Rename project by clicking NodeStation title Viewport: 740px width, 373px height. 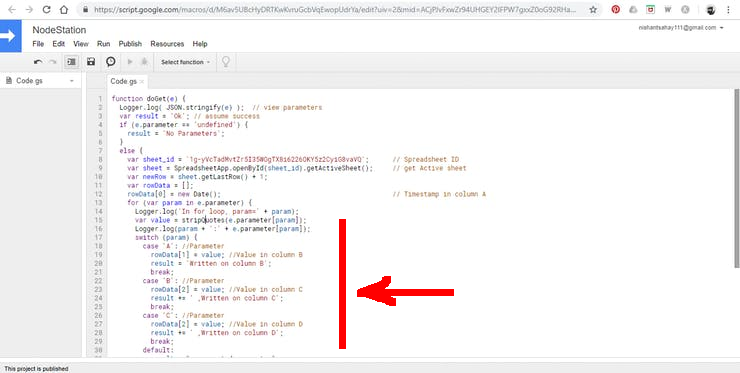[x=59, y=30]
